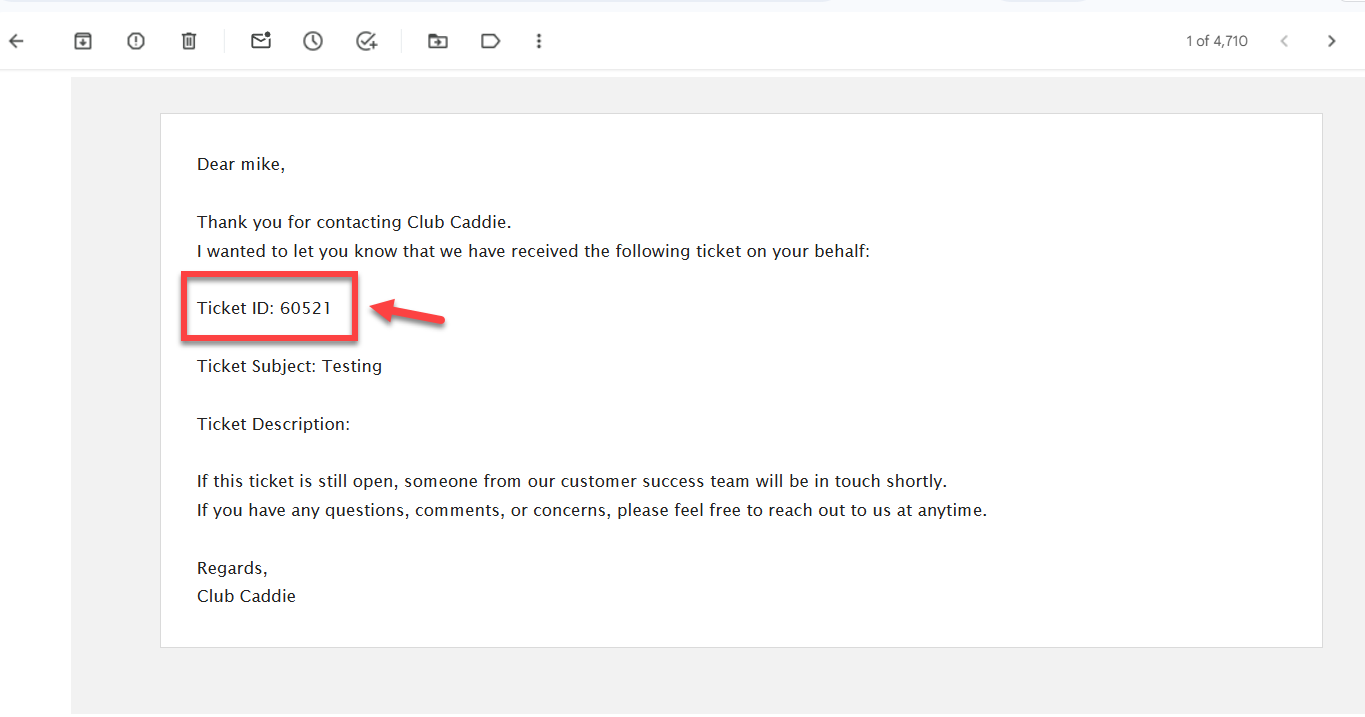
Task: Open More options three-dot menu
Action: tap(539, 41)
